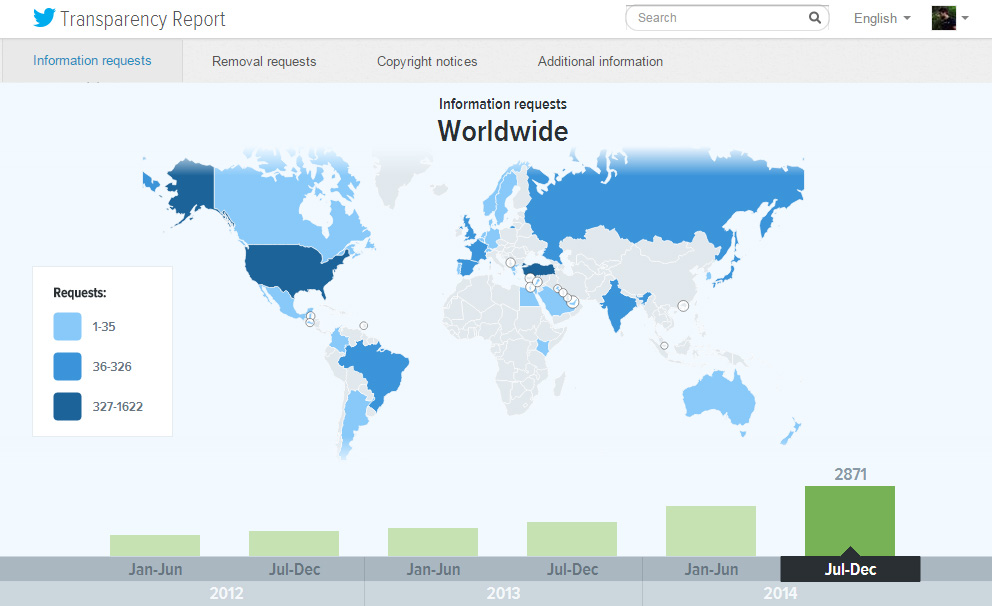Click the 36-326 legend color swatch

click(x=67, y=366)
